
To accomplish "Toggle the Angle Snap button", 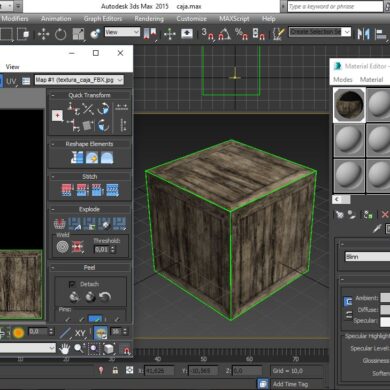I will (x=225, y=34).
